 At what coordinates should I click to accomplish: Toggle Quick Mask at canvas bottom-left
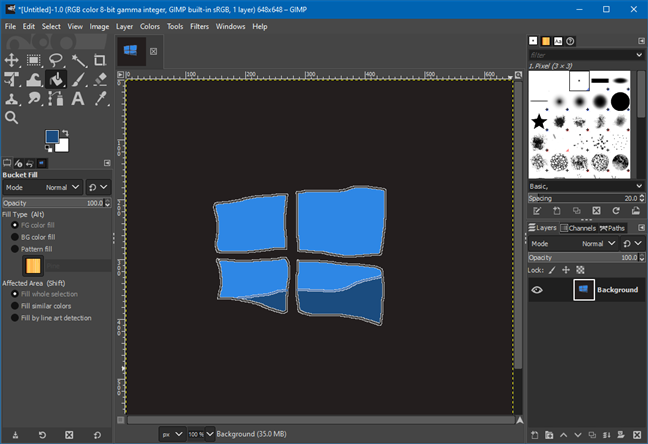coord(121,420)
